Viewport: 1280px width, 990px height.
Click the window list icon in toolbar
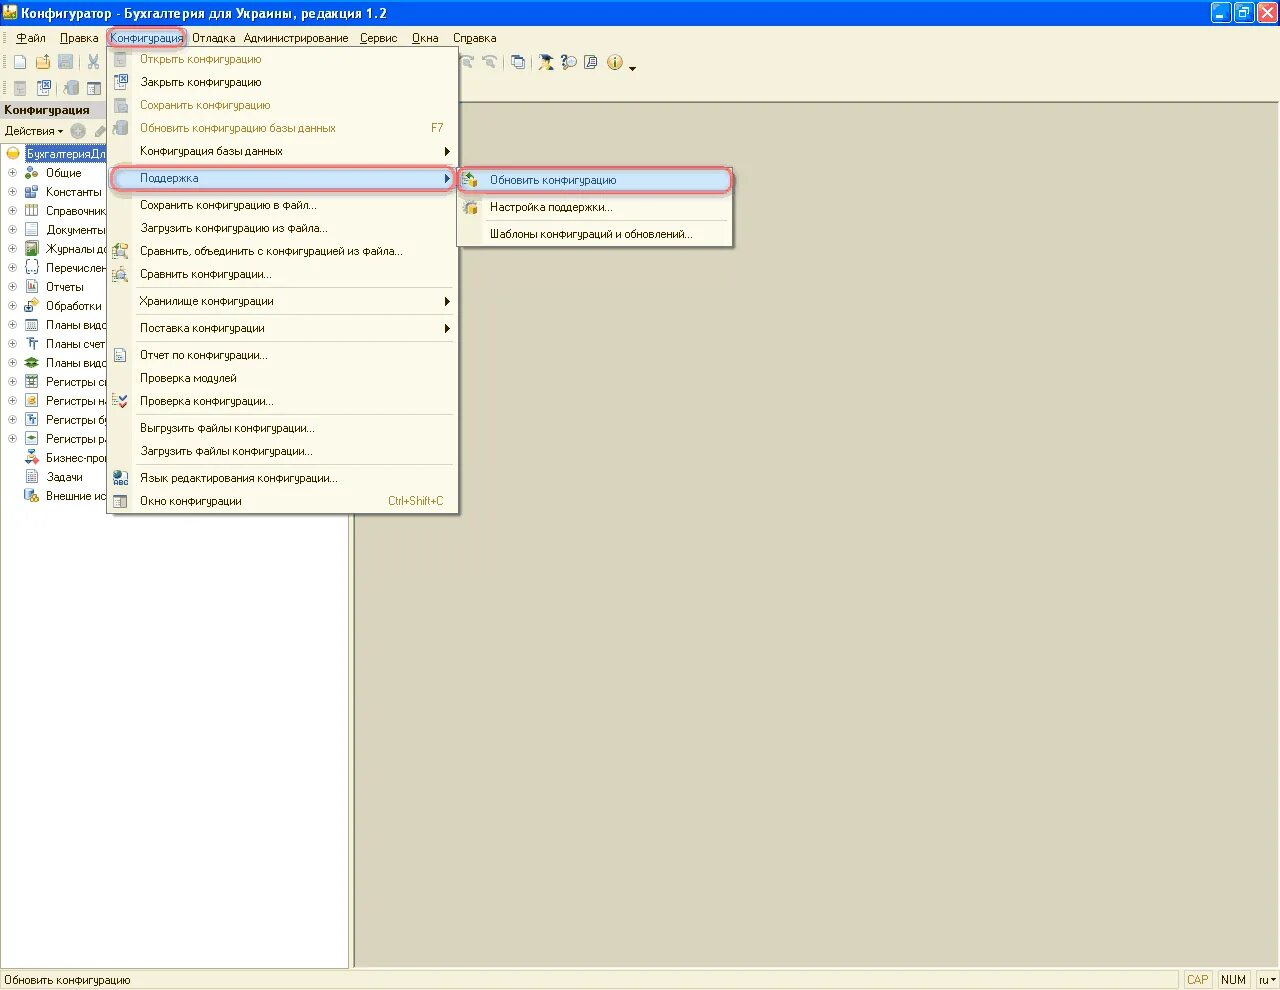pyautogui.click(x=518, y=62)
